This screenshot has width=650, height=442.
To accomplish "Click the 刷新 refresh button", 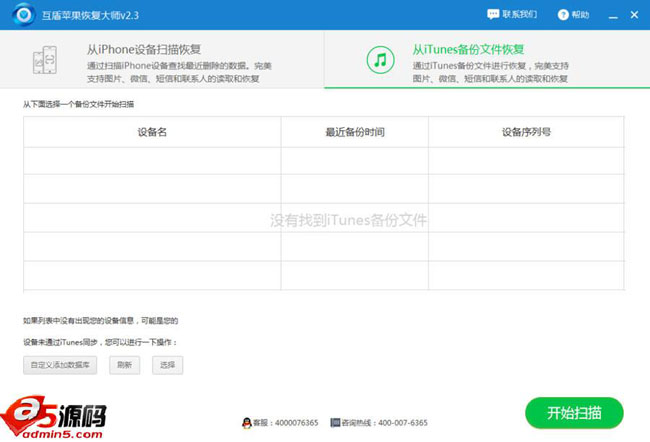I will (124, 366).
